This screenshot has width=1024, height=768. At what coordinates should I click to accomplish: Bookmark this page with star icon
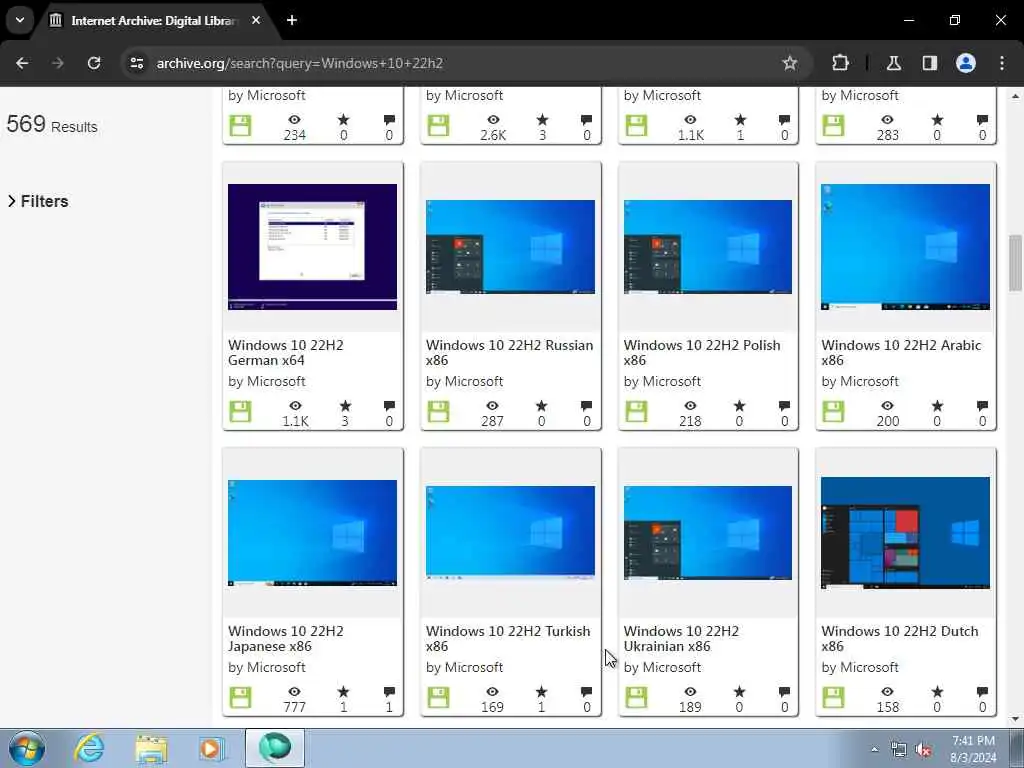[x=790, y=63]
